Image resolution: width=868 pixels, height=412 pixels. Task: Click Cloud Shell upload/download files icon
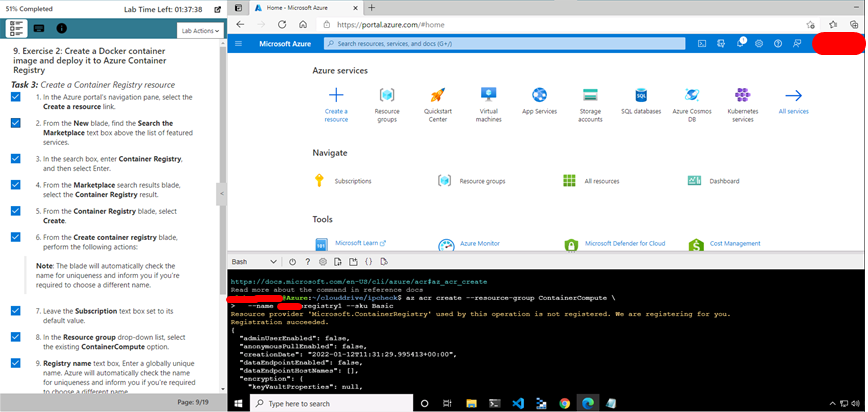pyautogui.click(x=338, y=261)
